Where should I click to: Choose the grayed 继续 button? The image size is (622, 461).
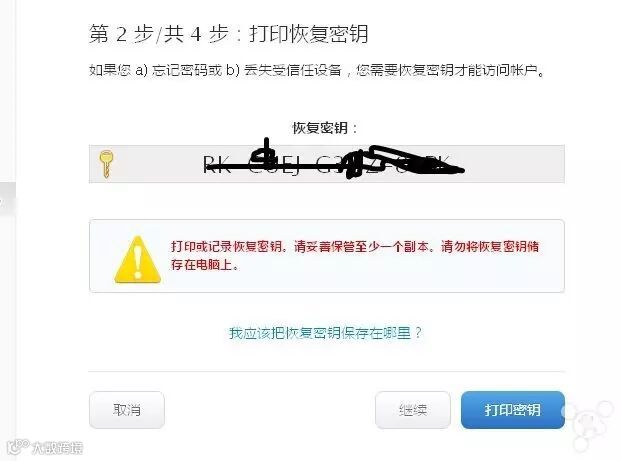point(413,410)
